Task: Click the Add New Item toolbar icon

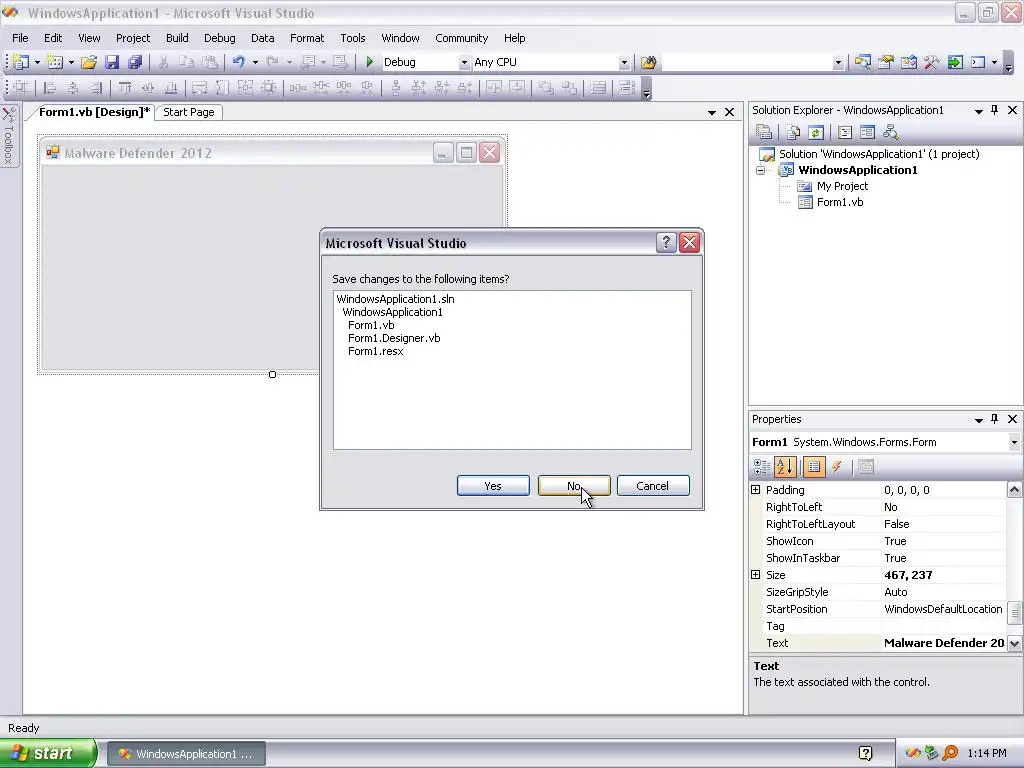Action: (56, 62)
